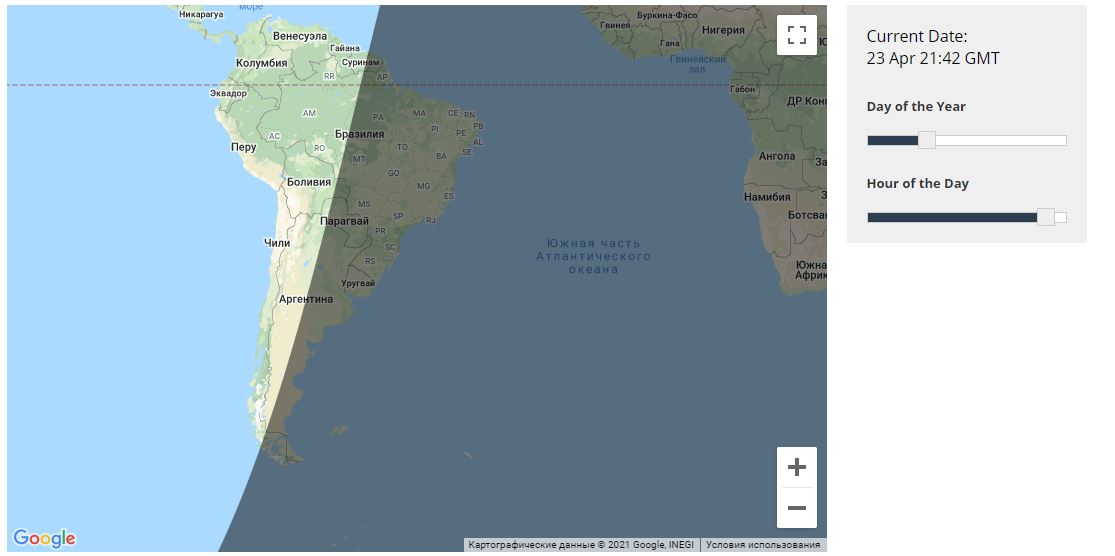Click the Hour of the Day heading

pos(917,183)
